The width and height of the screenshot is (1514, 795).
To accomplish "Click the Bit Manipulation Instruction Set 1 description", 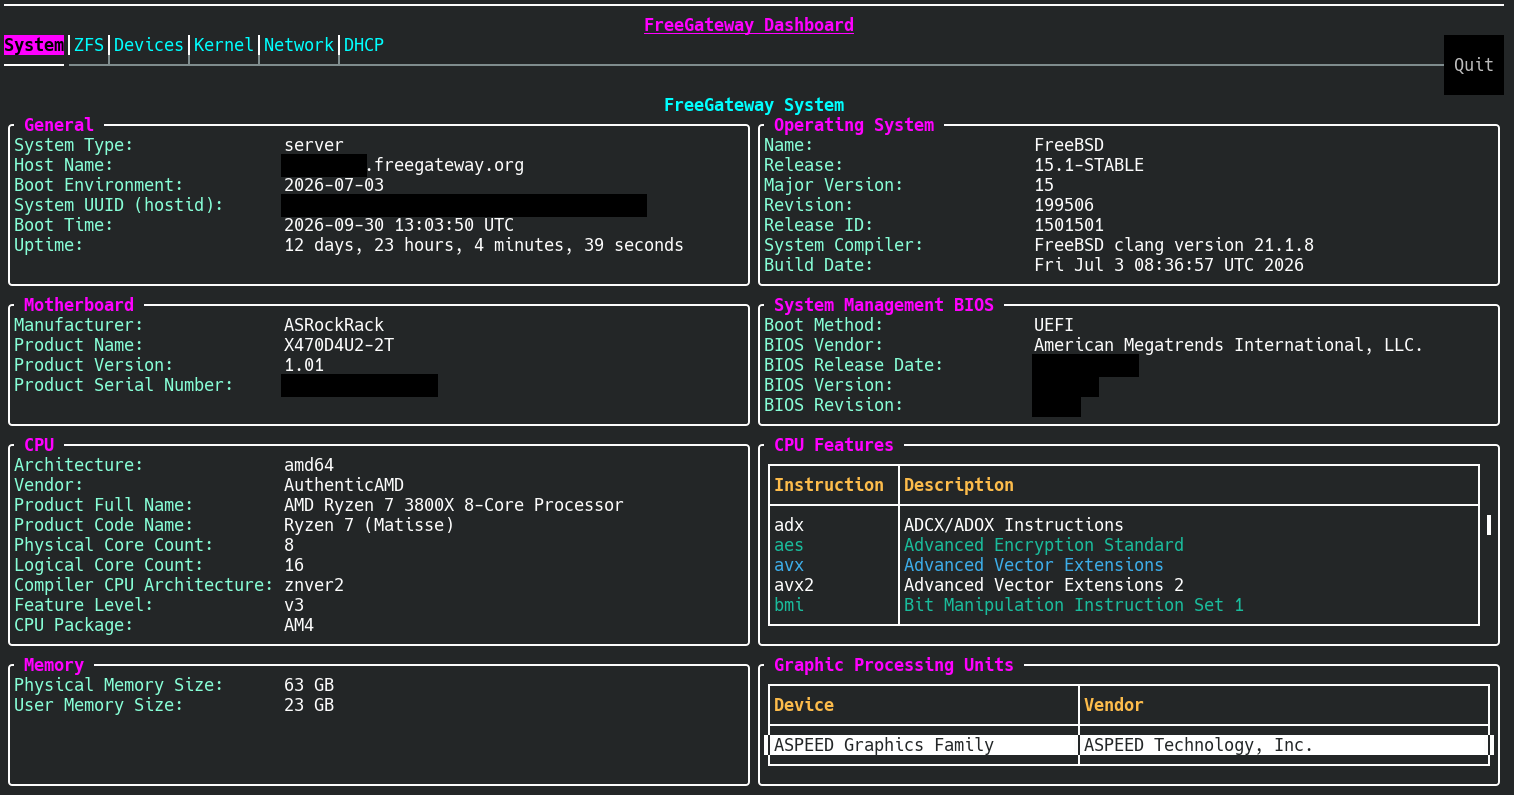I will click(1074, 605).
